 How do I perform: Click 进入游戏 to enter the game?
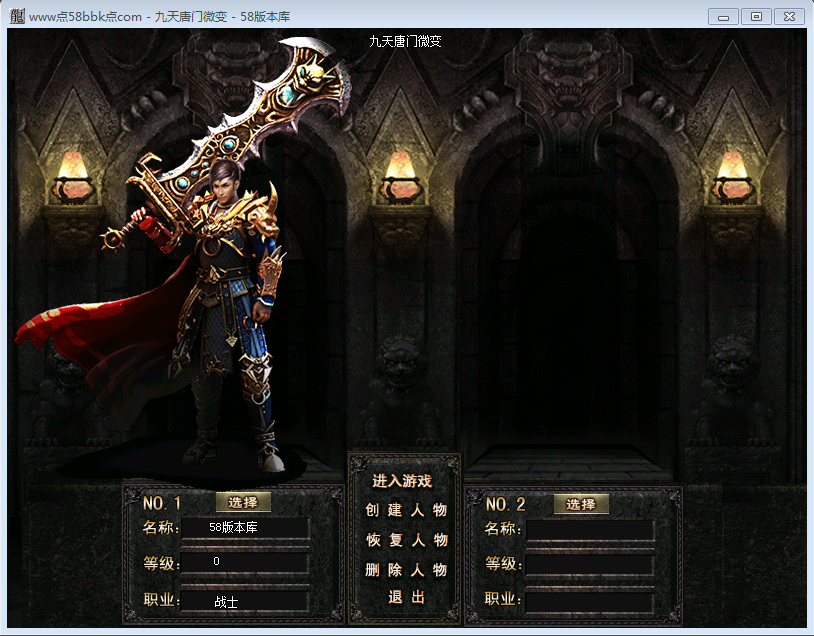tap(402, 481)
